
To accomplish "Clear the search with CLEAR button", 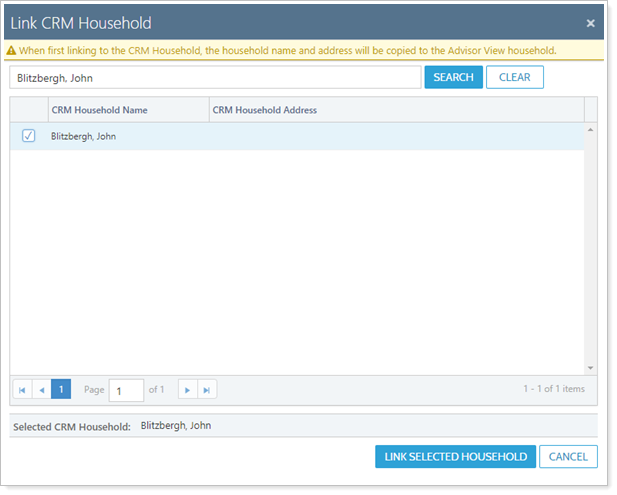I will pyautogui.click(x=514, y=77).
